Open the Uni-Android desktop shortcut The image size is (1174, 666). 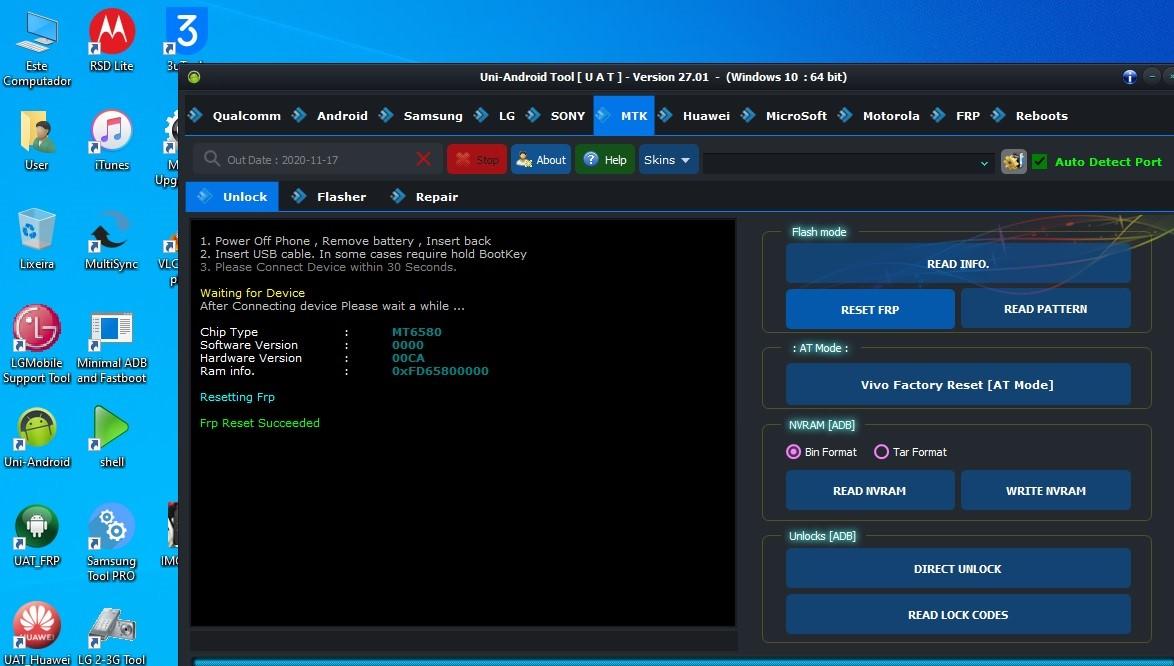(36, 437)
